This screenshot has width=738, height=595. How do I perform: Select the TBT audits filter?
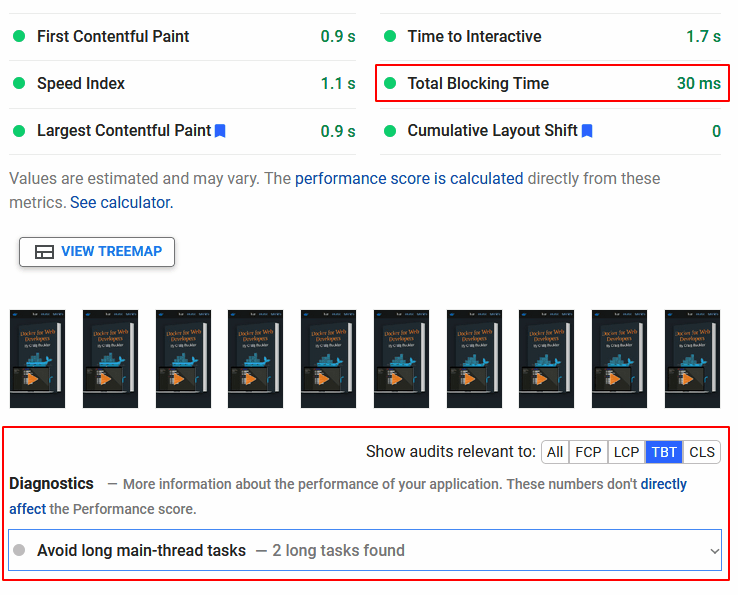pyautogui.click(x=664, y=452)
